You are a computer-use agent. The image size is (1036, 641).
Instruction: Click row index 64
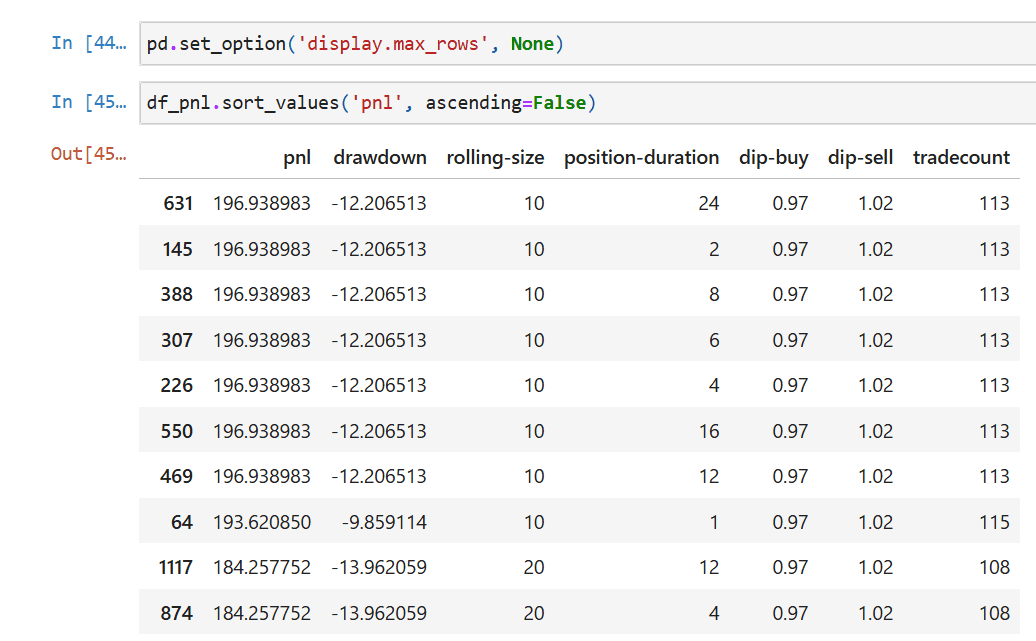182,522
